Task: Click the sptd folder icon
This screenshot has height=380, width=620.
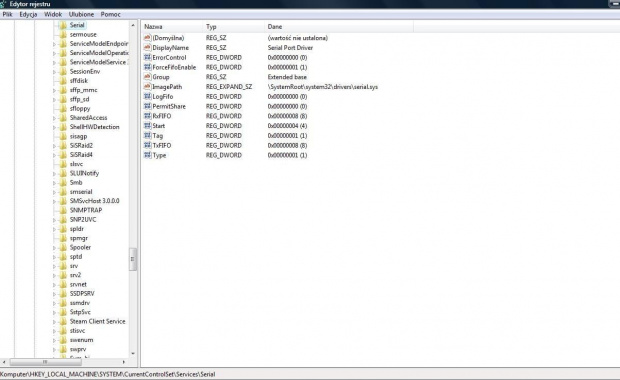Action: 63,256
